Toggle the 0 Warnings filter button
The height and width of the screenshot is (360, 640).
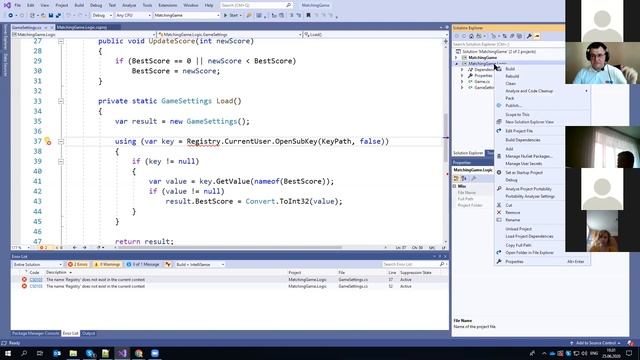107,264
